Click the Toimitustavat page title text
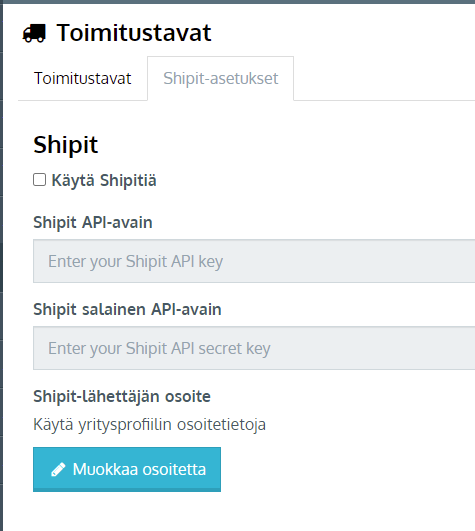 (134, 33)
